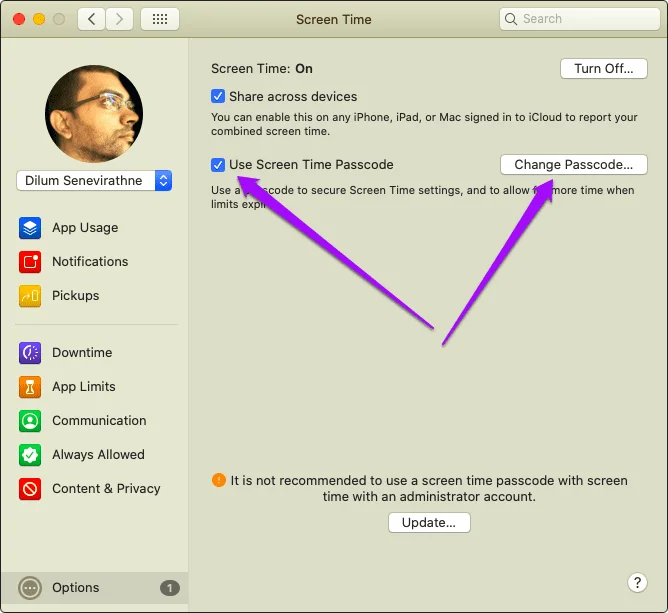The height and width of the screenshot is (613, 668).
Task: Open the Content & Privacy restriction icon
Action: (x=30, y=489)
